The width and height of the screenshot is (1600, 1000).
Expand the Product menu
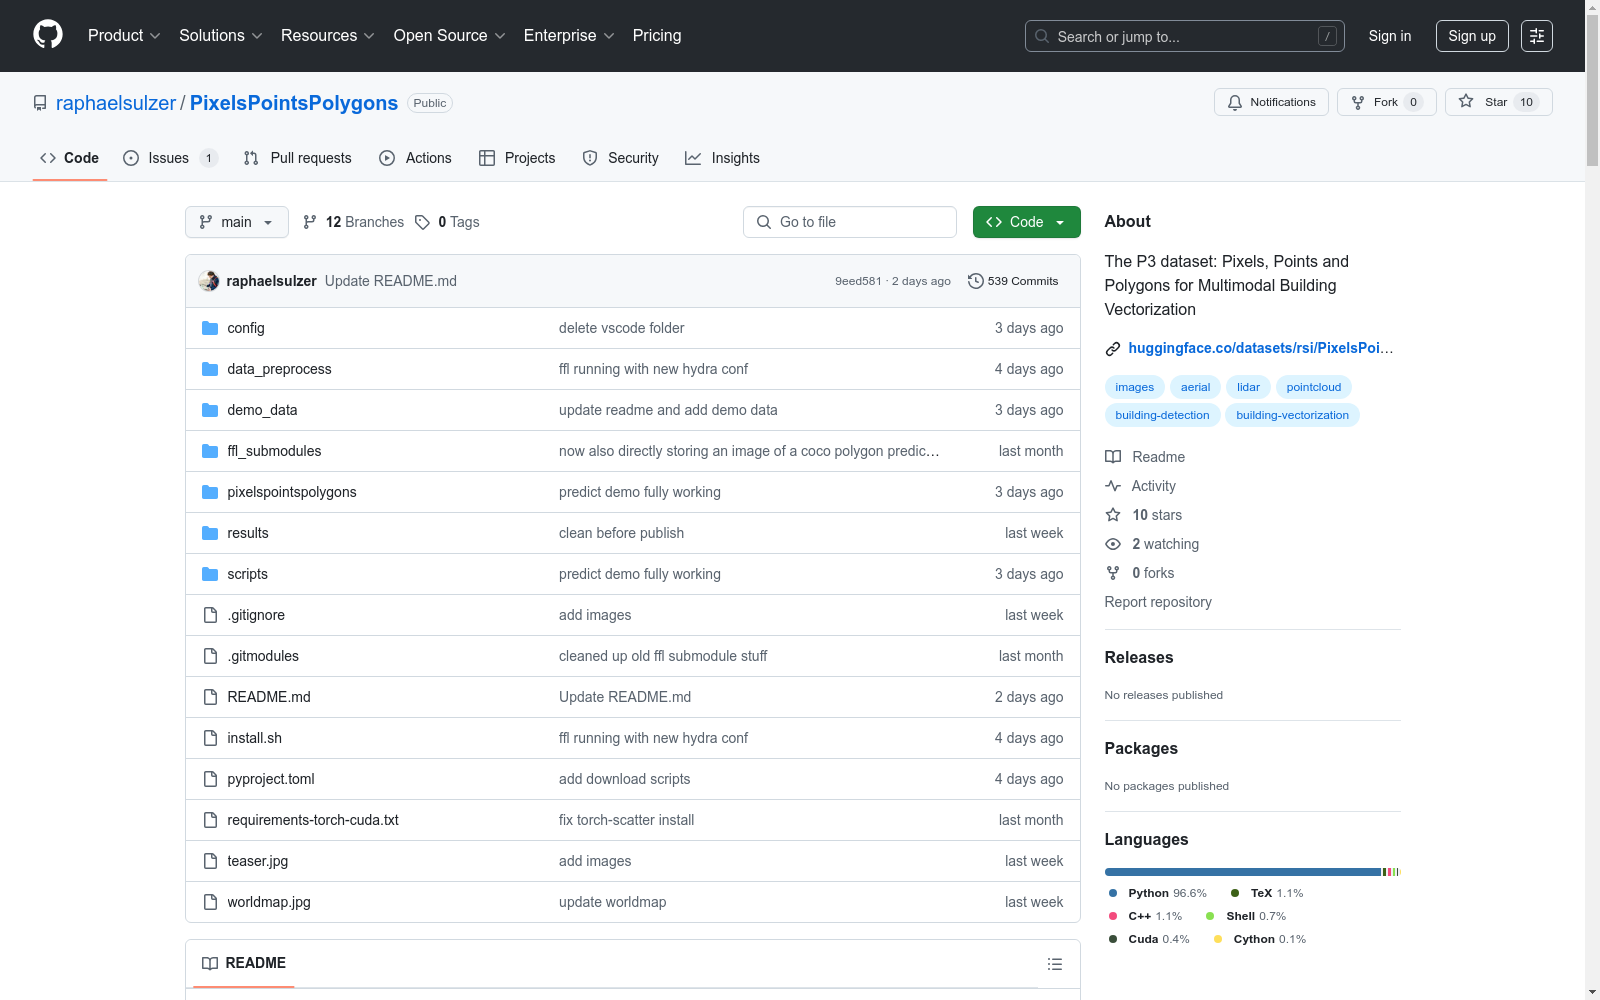(x=124, y=36)
